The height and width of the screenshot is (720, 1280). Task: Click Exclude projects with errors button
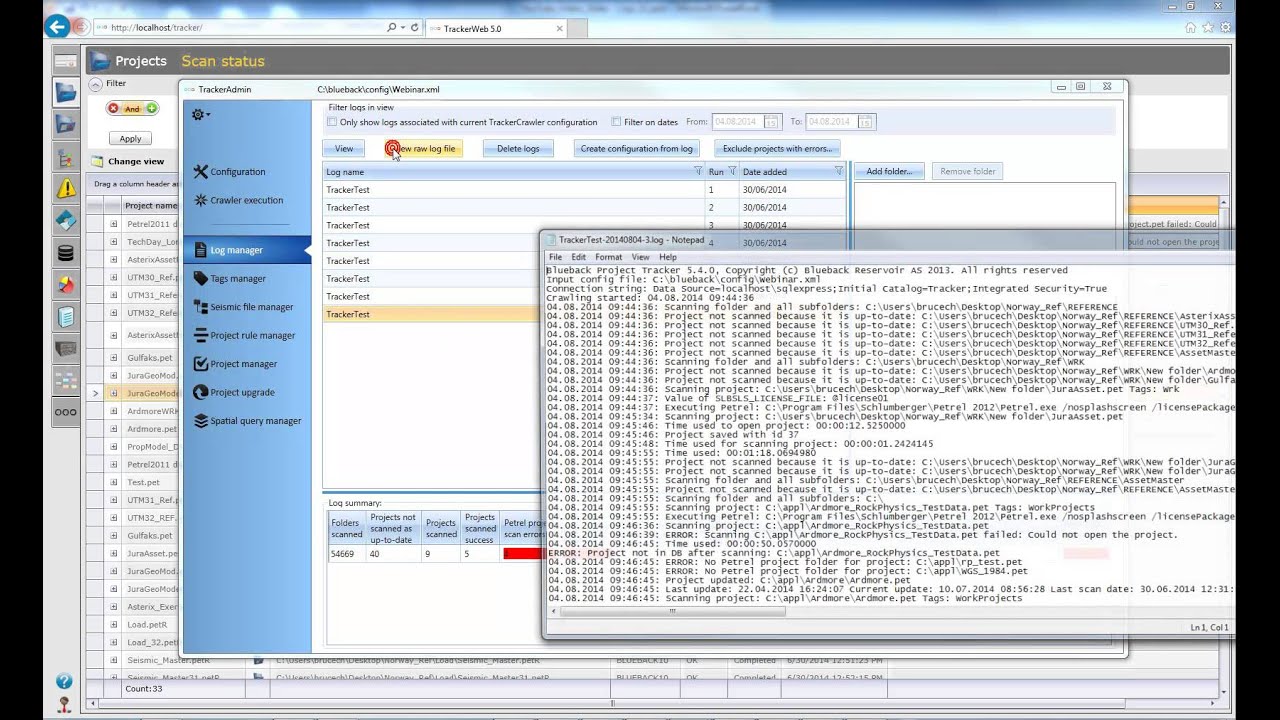pyautogui.click(x=777, y=149)
